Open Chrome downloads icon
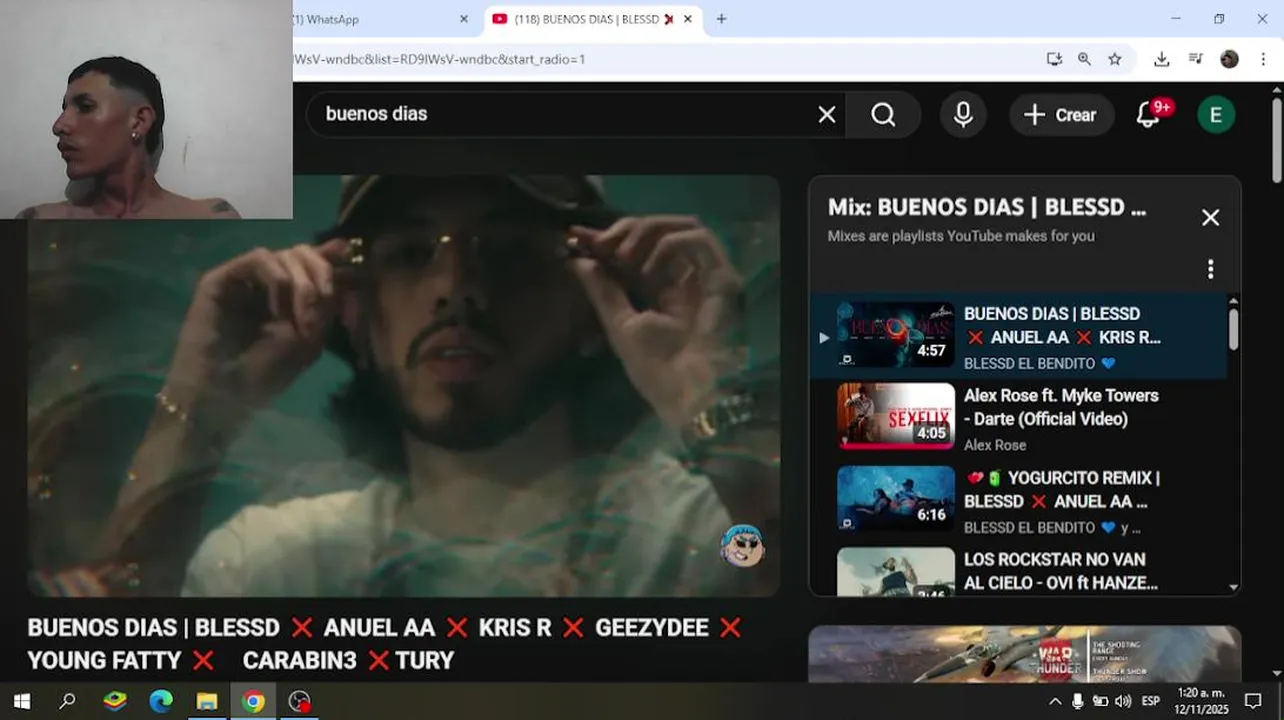Image resolution: width=1284 pixels, height=720 pixels. [1161, 59]
